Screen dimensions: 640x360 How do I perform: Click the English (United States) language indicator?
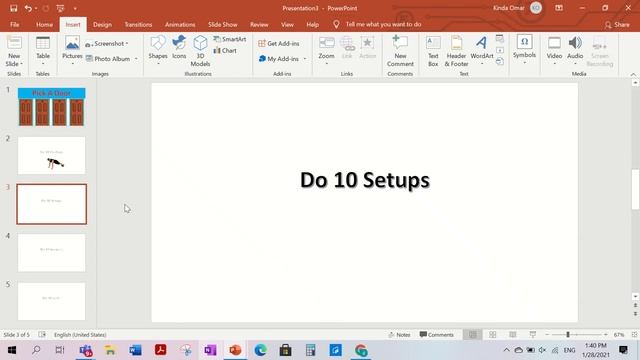click(x=80, y=335)
